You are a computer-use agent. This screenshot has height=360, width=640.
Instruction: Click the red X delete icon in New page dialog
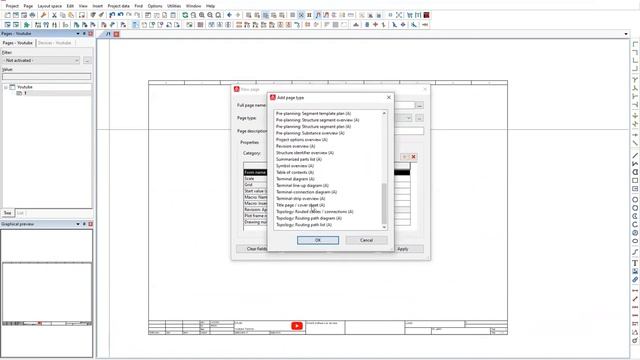click(413, 157)
